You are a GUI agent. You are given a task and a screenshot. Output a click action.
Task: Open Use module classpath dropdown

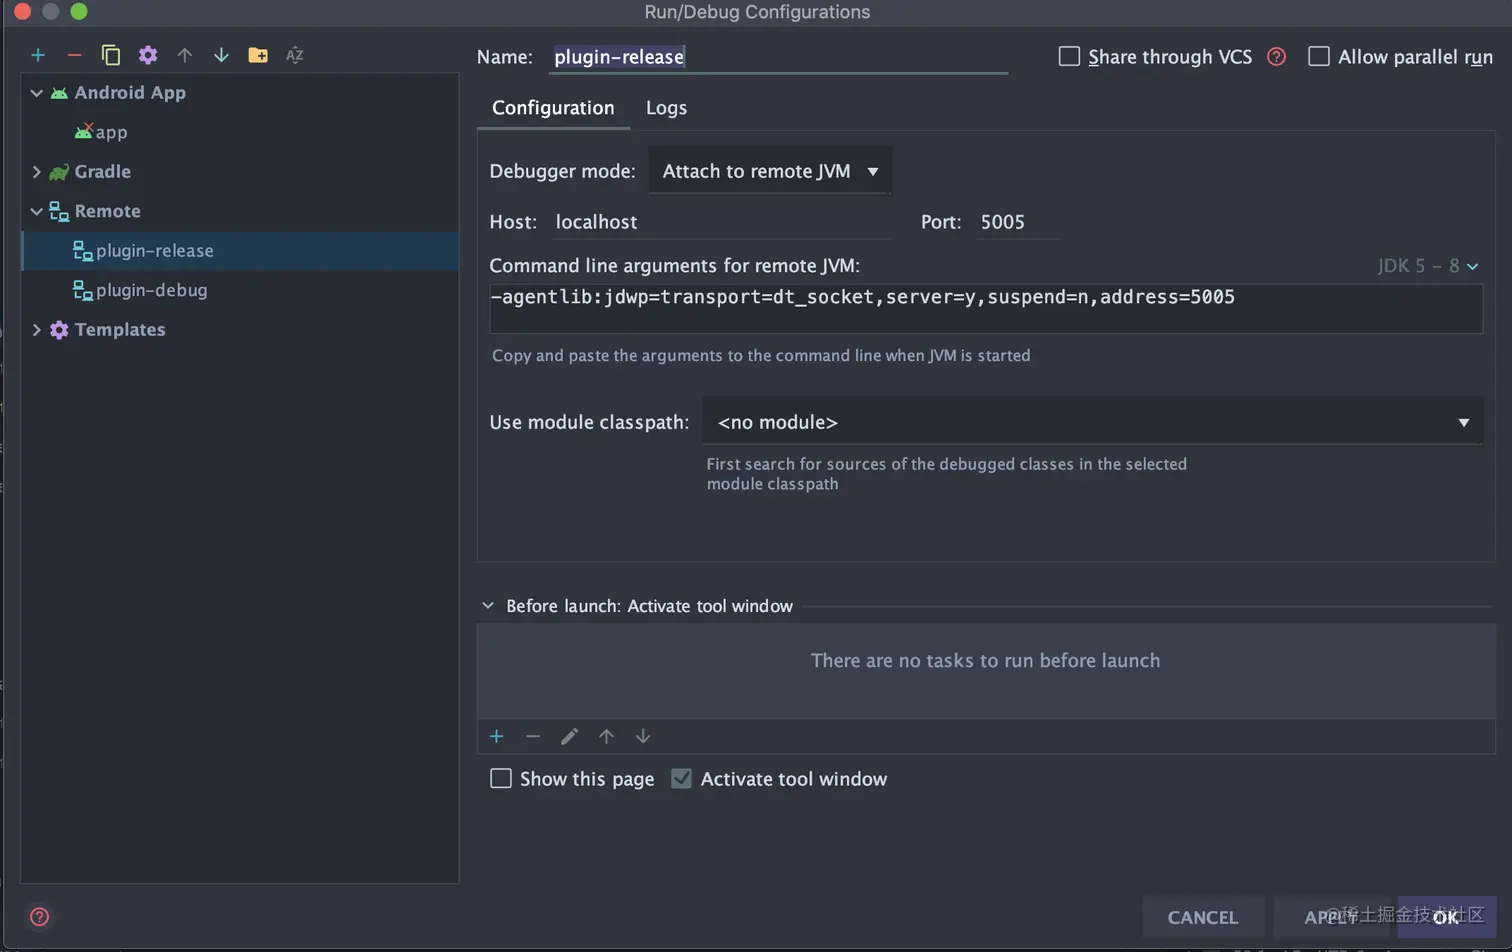[x=1092, y=422]
